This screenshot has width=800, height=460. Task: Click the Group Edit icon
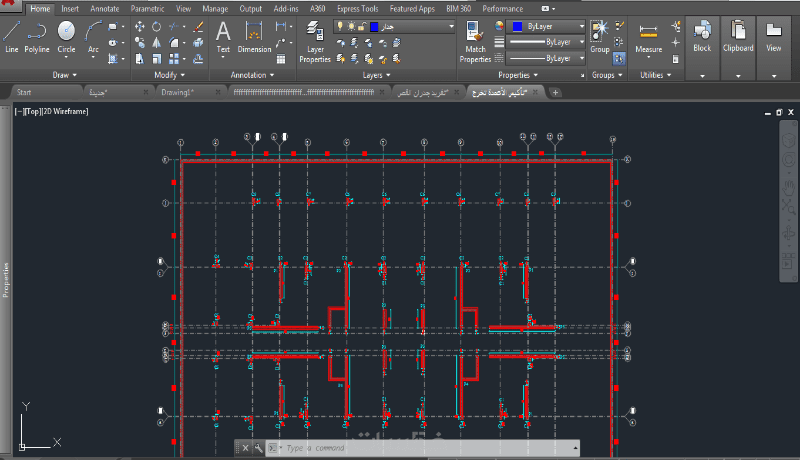(619, 42)
